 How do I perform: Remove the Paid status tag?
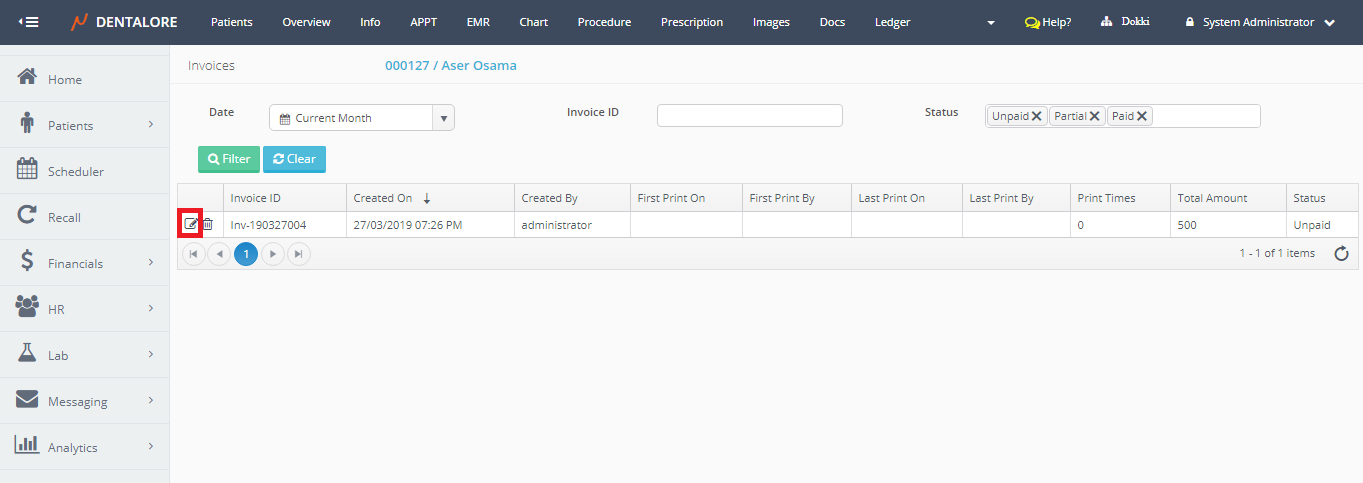tap(1143, 116)
